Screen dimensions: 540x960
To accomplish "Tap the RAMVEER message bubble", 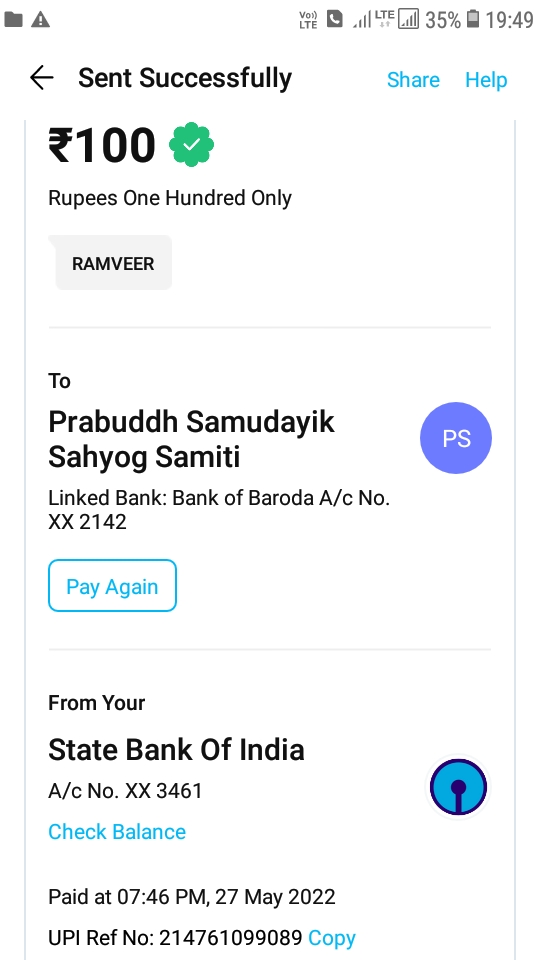I will pos(113,263).
